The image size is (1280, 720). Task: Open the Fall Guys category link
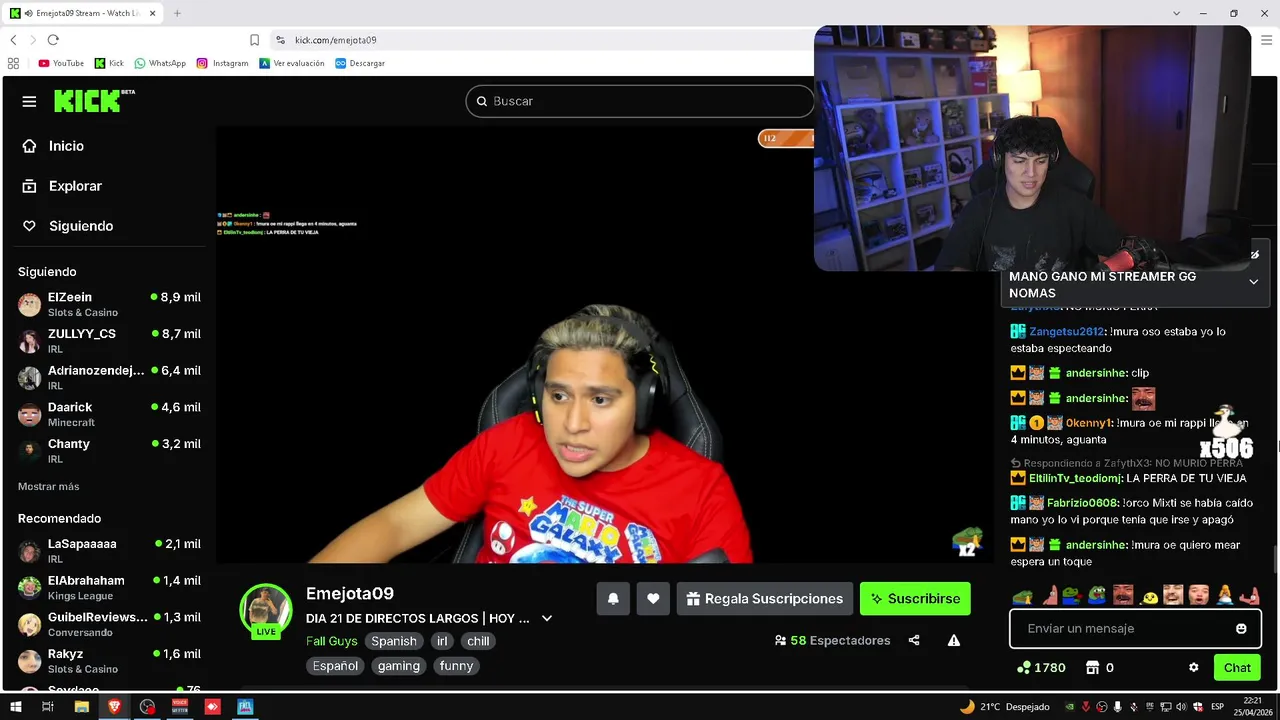coord(331,641)
